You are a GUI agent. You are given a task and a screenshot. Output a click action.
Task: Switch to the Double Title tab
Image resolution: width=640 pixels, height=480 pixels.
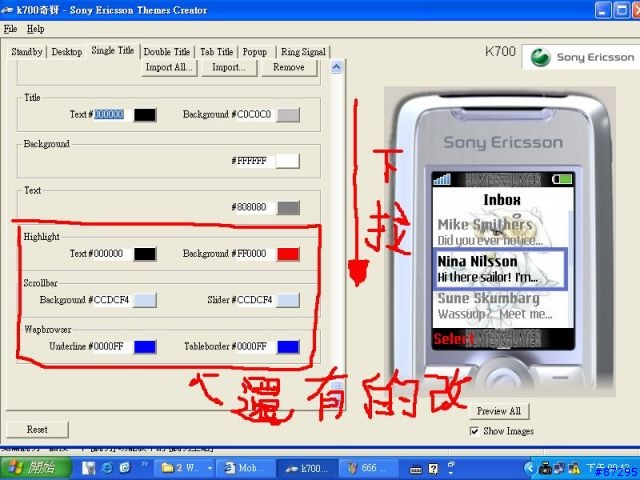167,52
